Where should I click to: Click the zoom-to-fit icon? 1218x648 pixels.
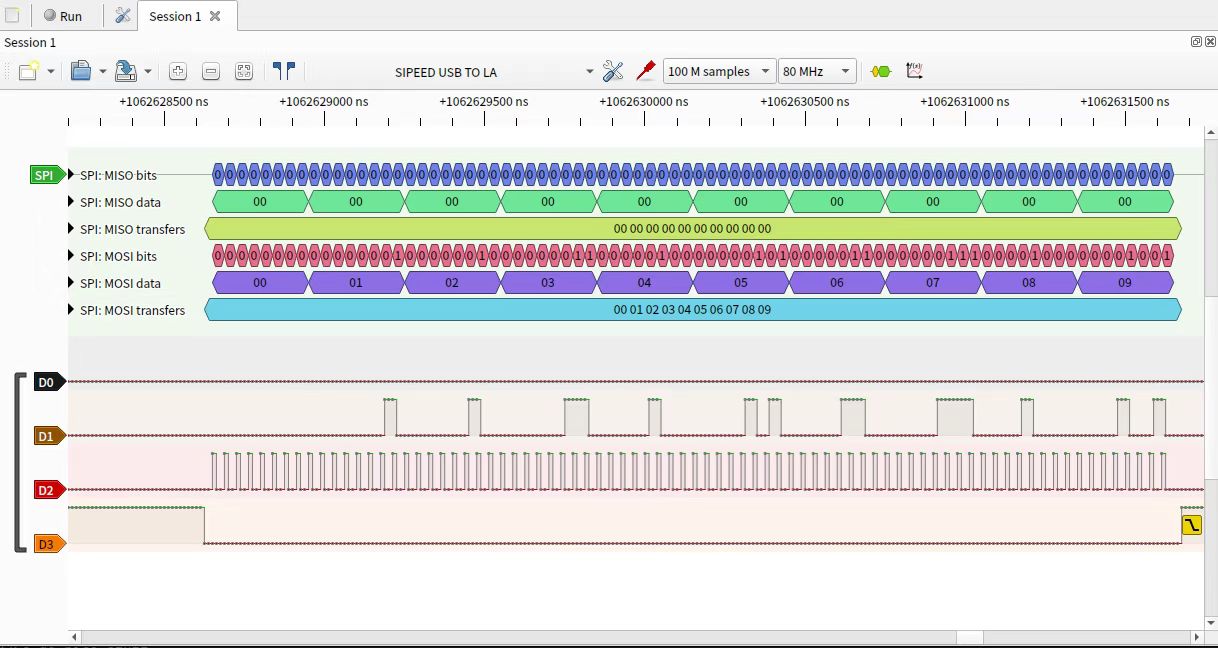tap(244, 71)
